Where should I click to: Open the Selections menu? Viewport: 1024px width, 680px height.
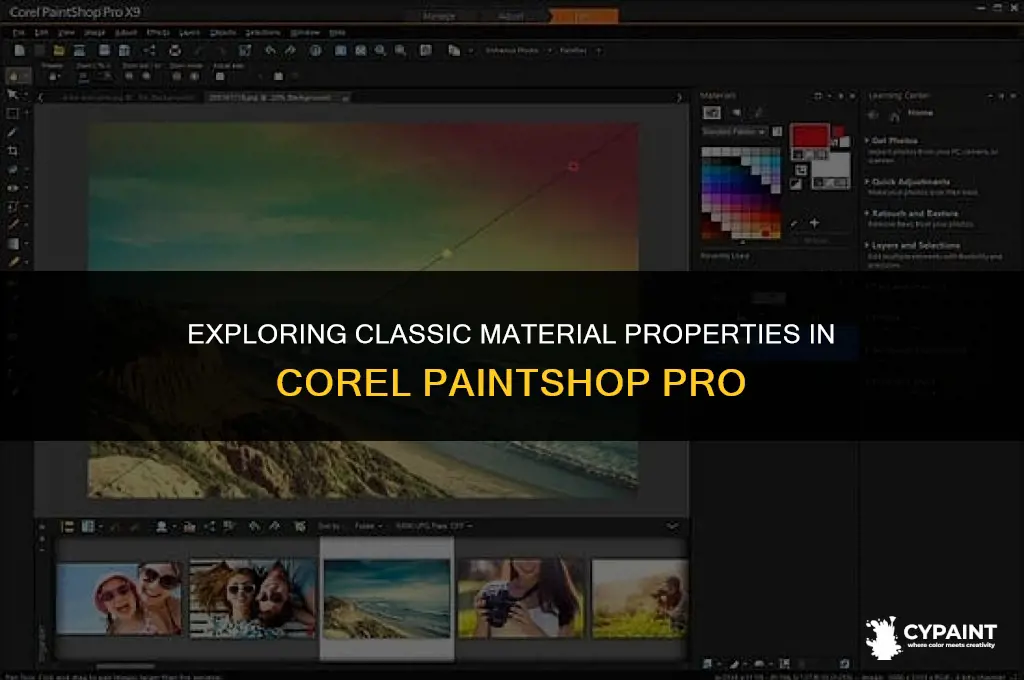coord(263,33)
